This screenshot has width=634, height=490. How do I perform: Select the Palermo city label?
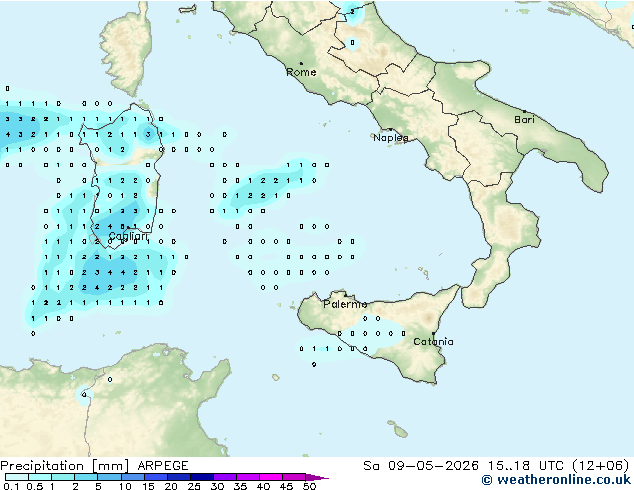tap(345, 304)
